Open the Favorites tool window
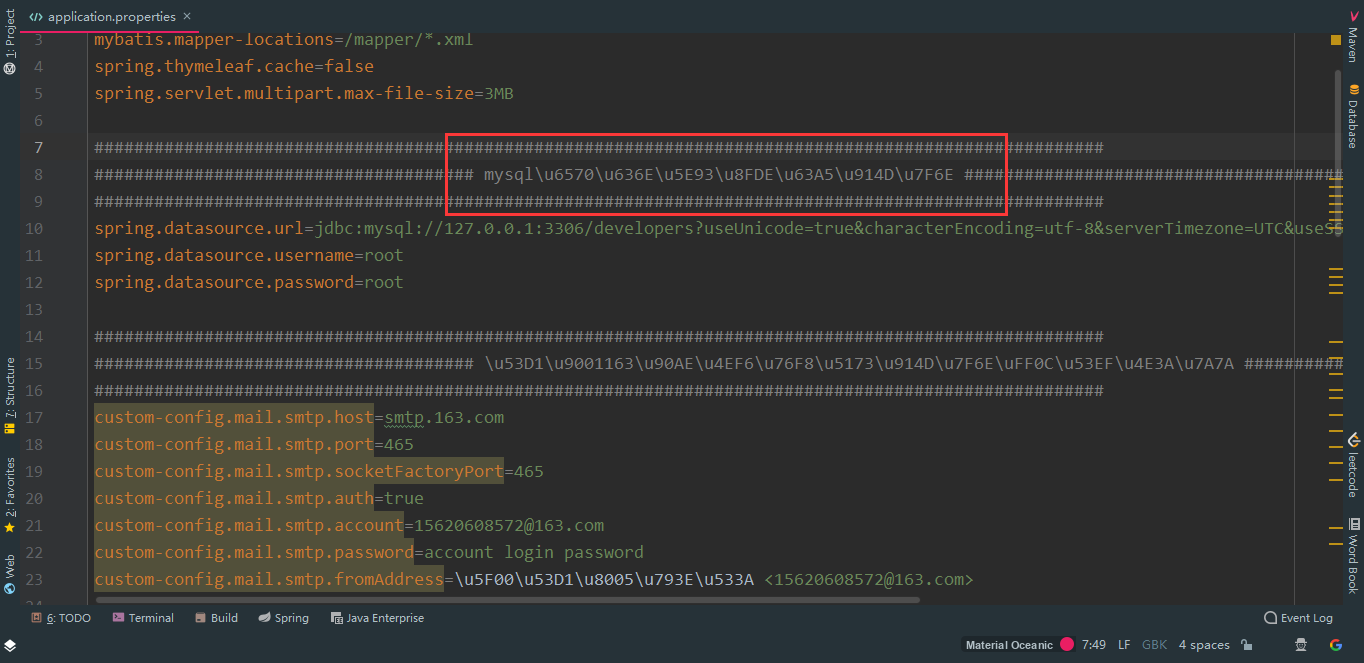This screenshot has height=663, width=1364. click(10, 496)
